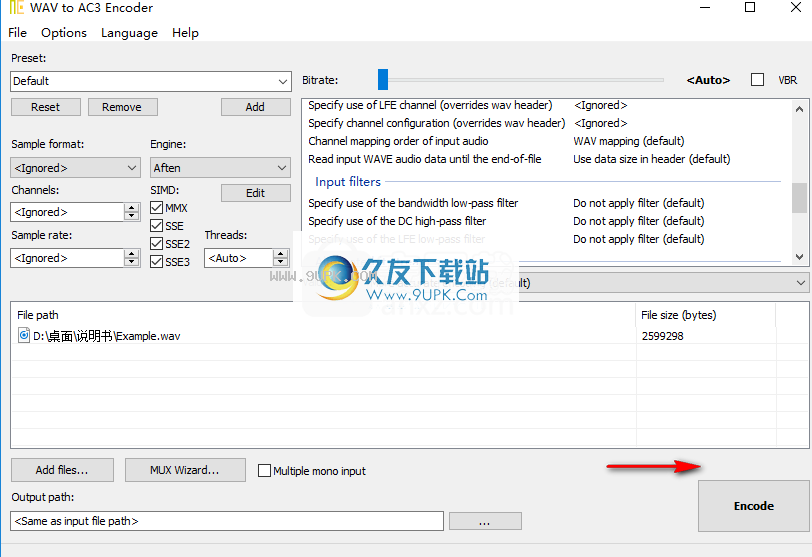Viewport: 812px width, 557px height.
Task: Click the Edit engines button
Action: click(255, 193)
